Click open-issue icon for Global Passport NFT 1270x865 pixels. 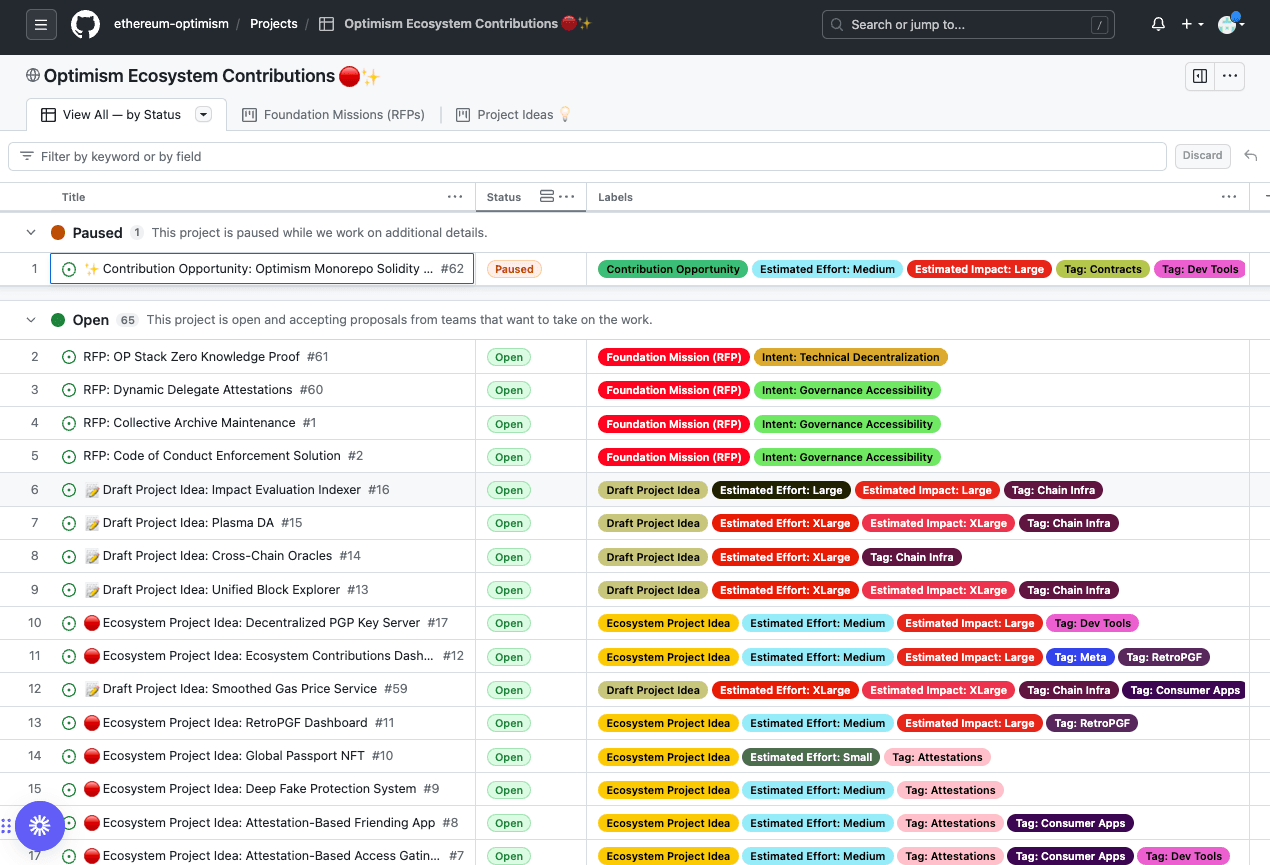click(x=69, y=756)
